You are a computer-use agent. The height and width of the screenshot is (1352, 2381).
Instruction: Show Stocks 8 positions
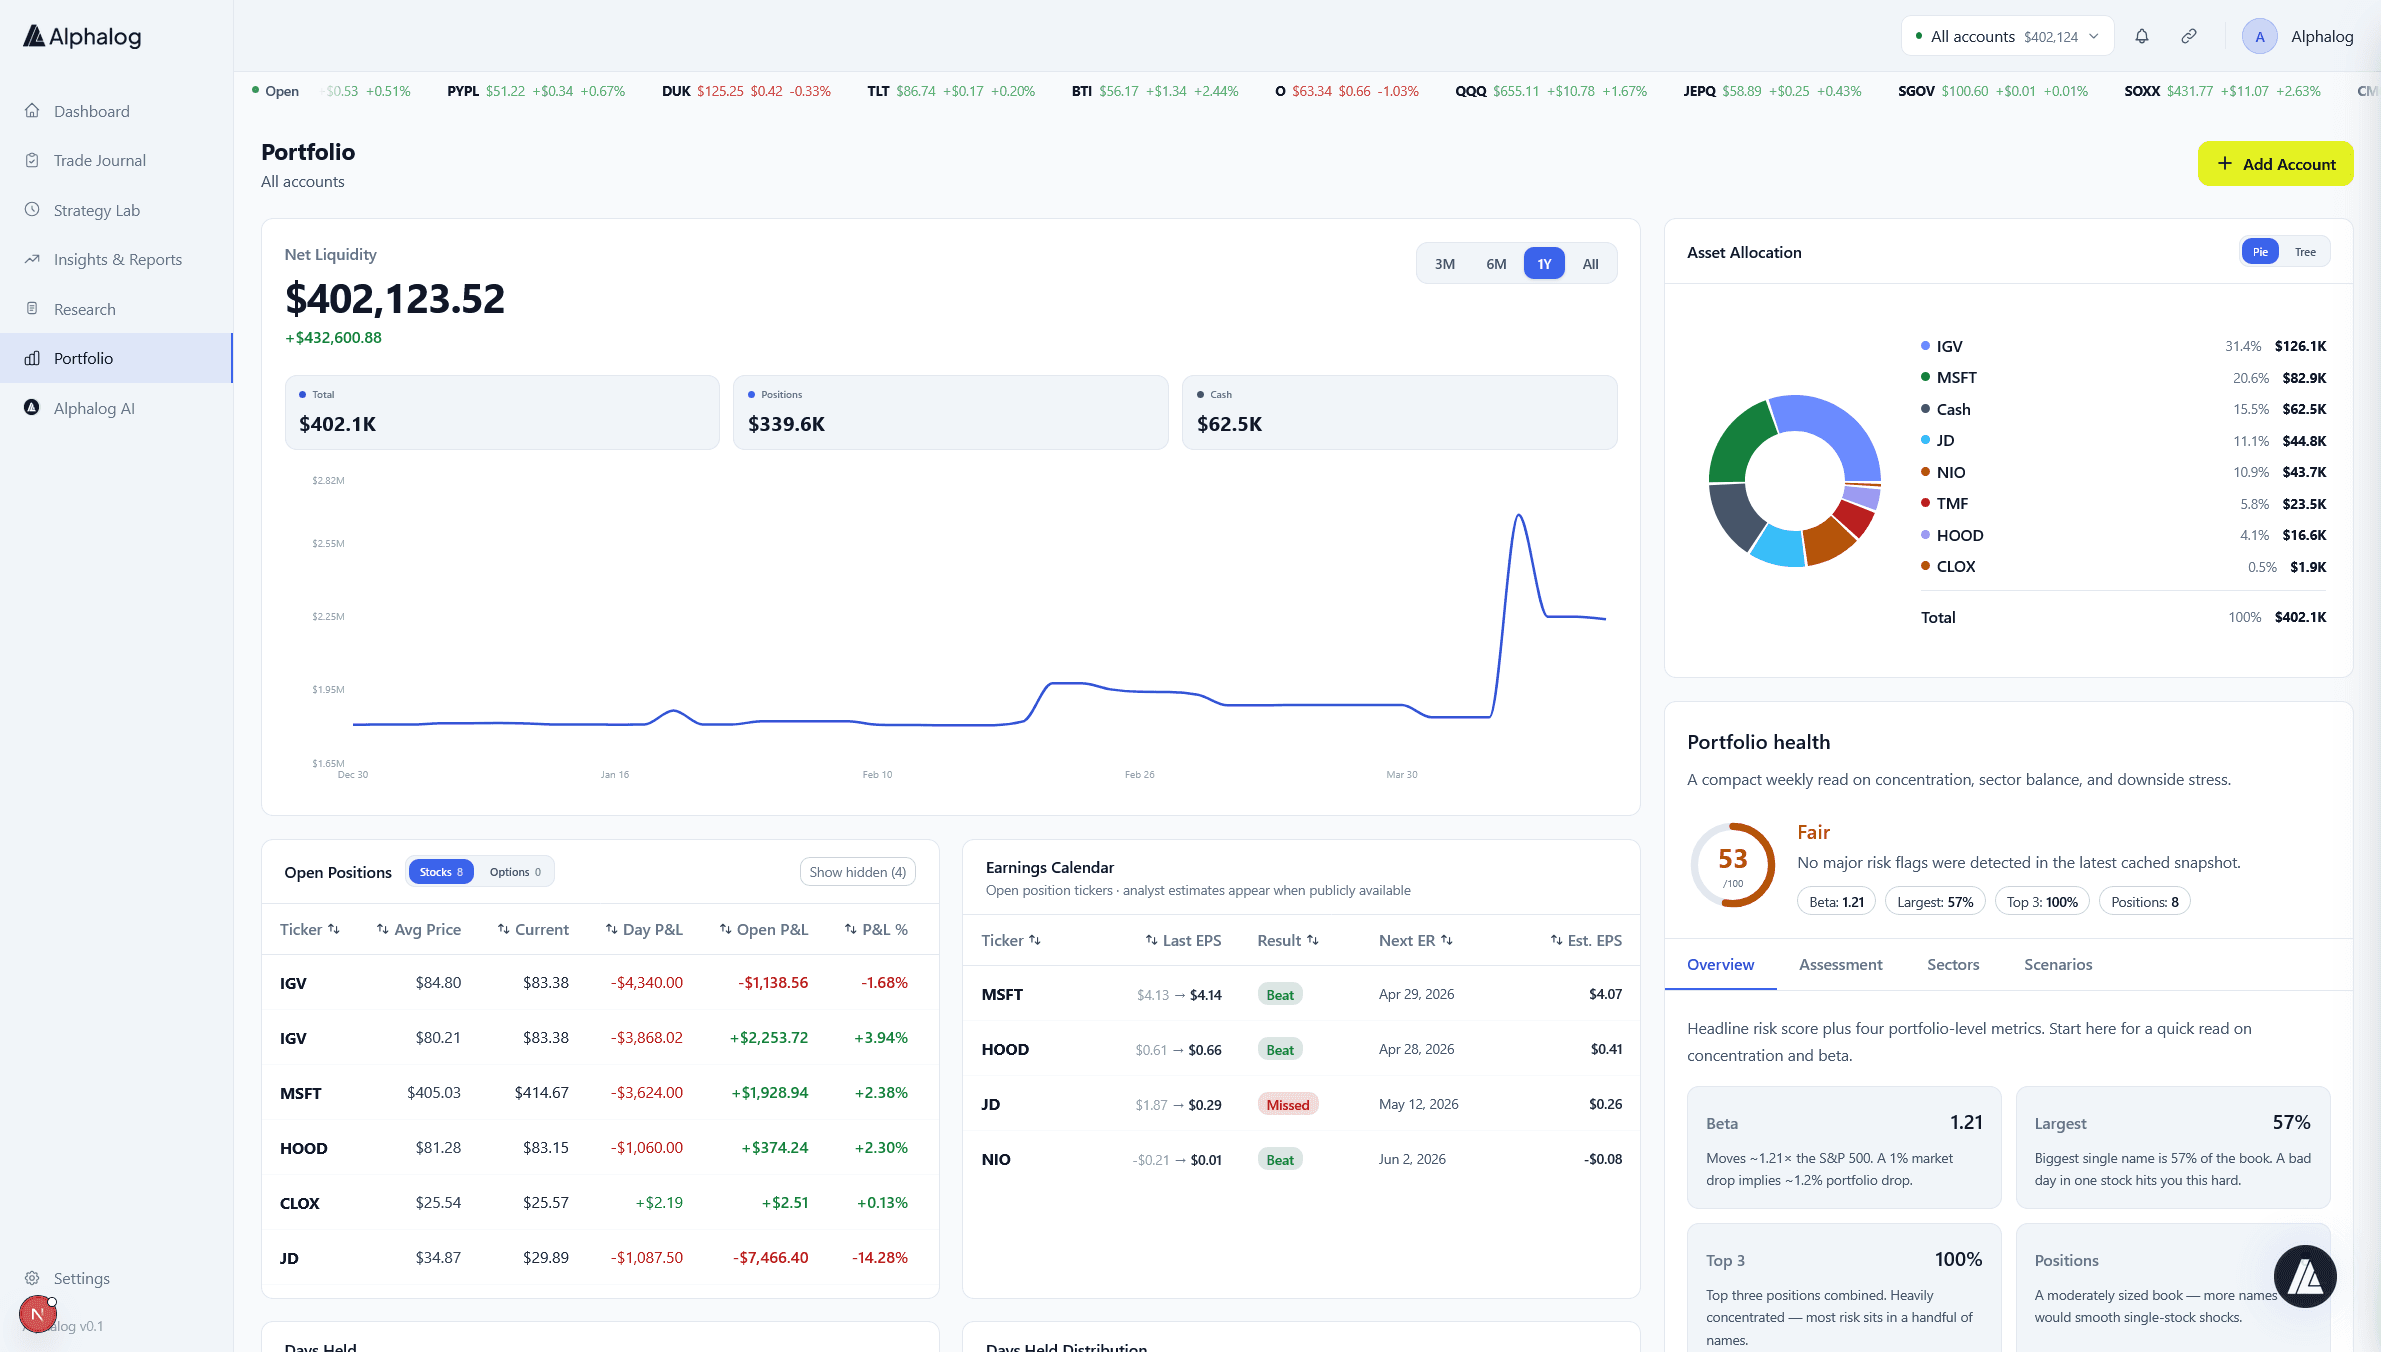tap(441, 872)
